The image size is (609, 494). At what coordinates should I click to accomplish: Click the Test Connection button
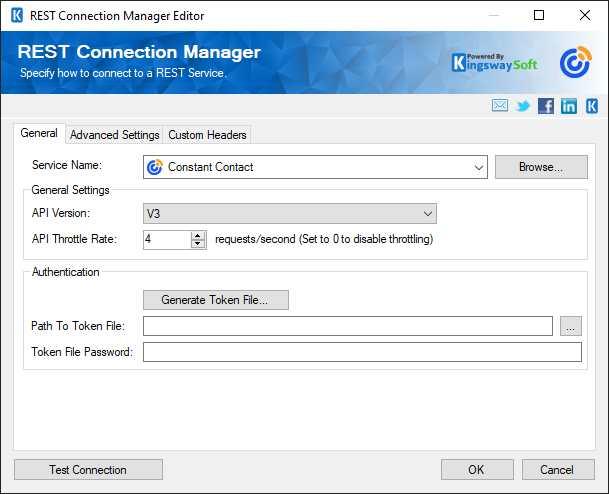click(88, 470)
